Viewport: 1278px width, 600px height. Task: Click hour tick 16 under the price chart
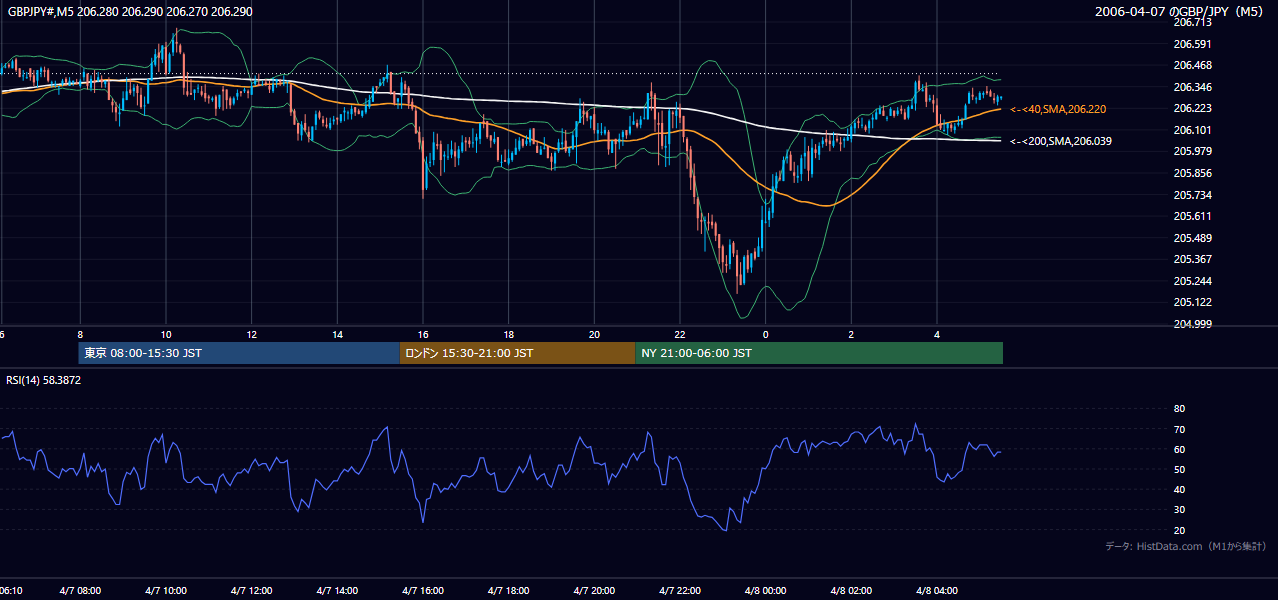pyautogui.click(x=423, y=334)
